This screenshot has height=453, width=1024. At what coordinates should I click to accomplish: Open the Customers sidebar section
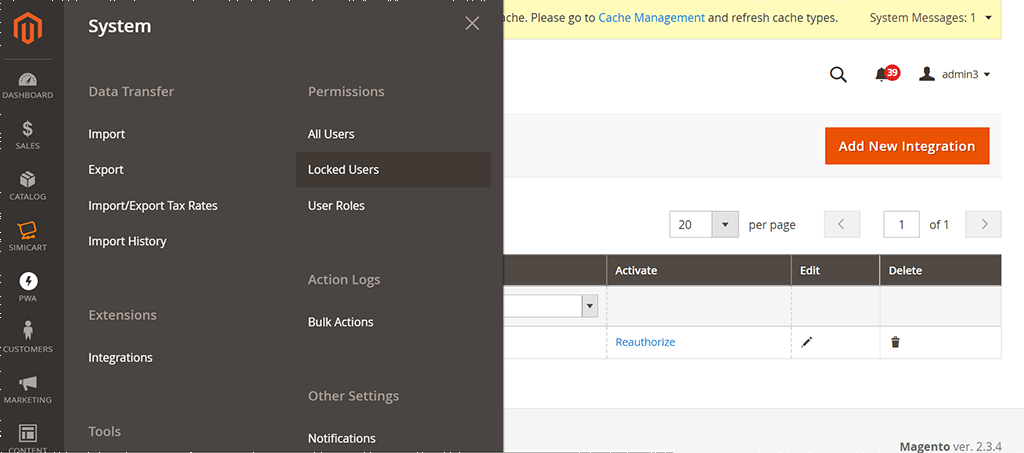pos(28,337)
